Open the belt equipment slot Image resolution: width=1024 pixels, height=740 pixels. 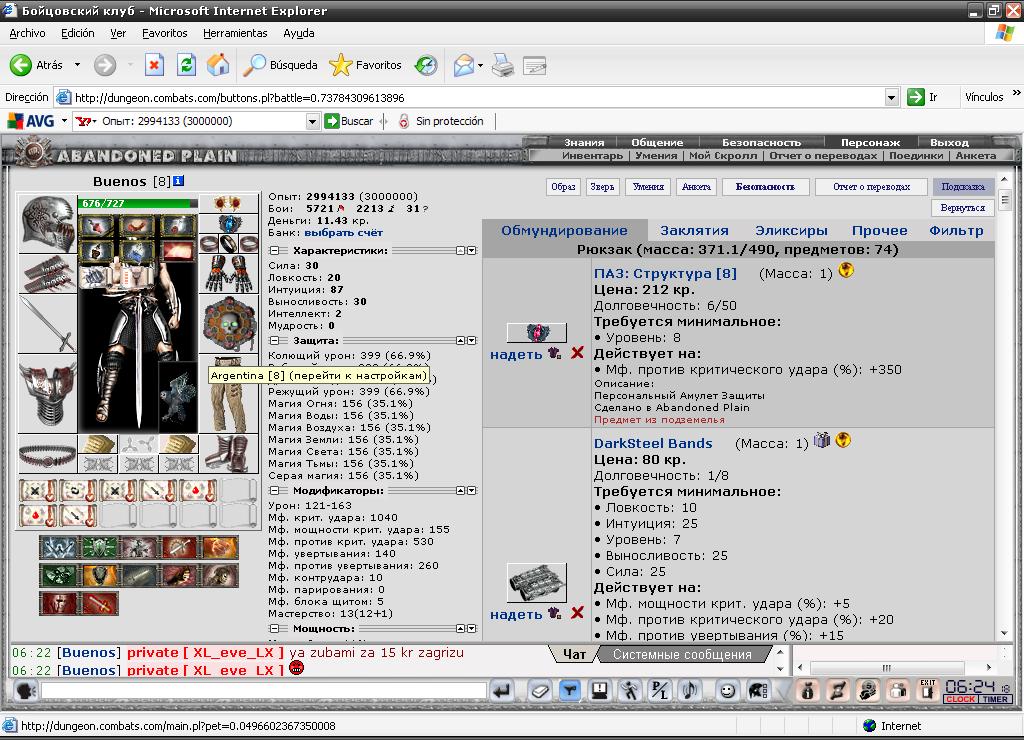point(47,453)
